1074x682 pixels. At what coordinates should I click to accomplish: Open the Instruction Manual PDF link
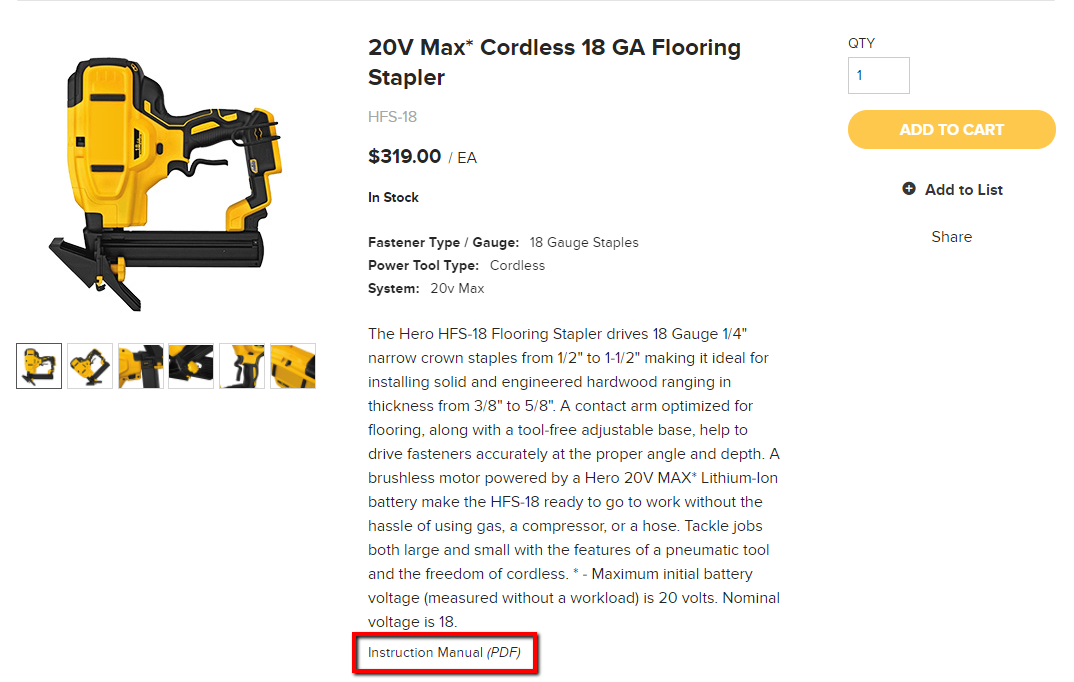[x=444, y=653]
